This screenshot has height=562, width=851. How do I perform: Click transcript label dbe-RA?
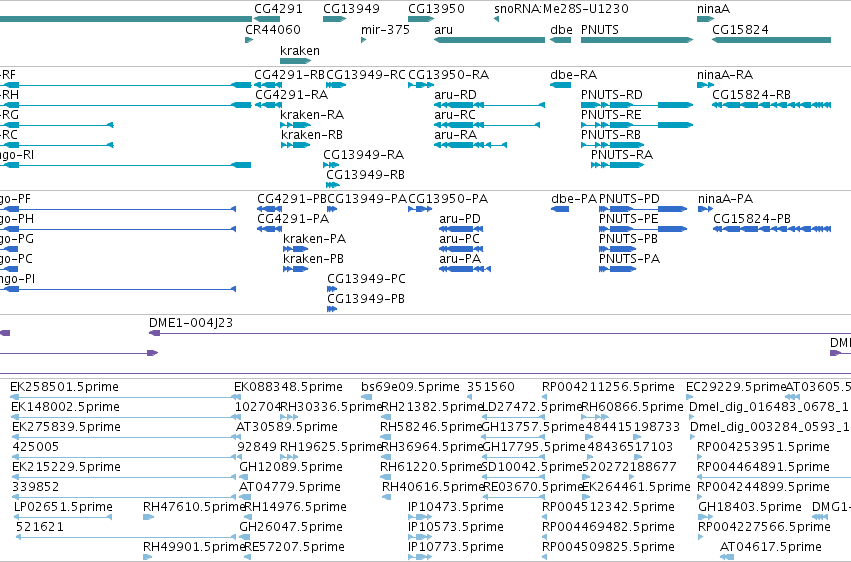[x=573, y=74]
